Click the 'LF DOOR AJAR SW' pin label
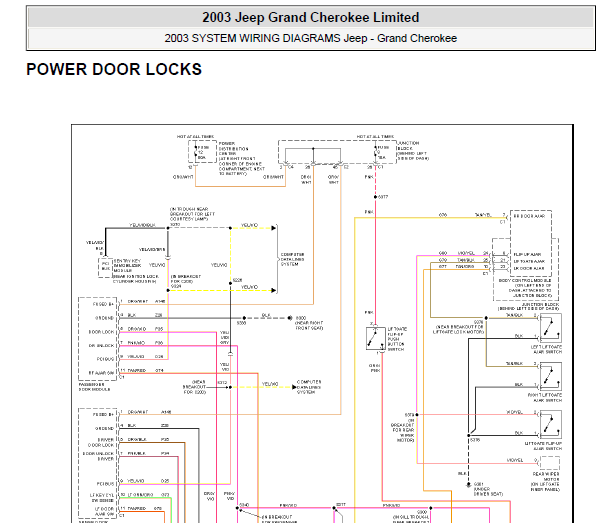604x523 pixels. click(104, 511)
